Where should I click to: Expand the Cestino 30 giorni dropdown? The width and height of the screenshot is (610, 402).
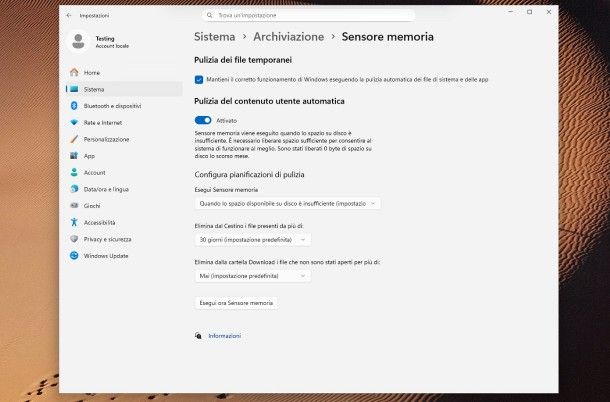click(253, 240)
